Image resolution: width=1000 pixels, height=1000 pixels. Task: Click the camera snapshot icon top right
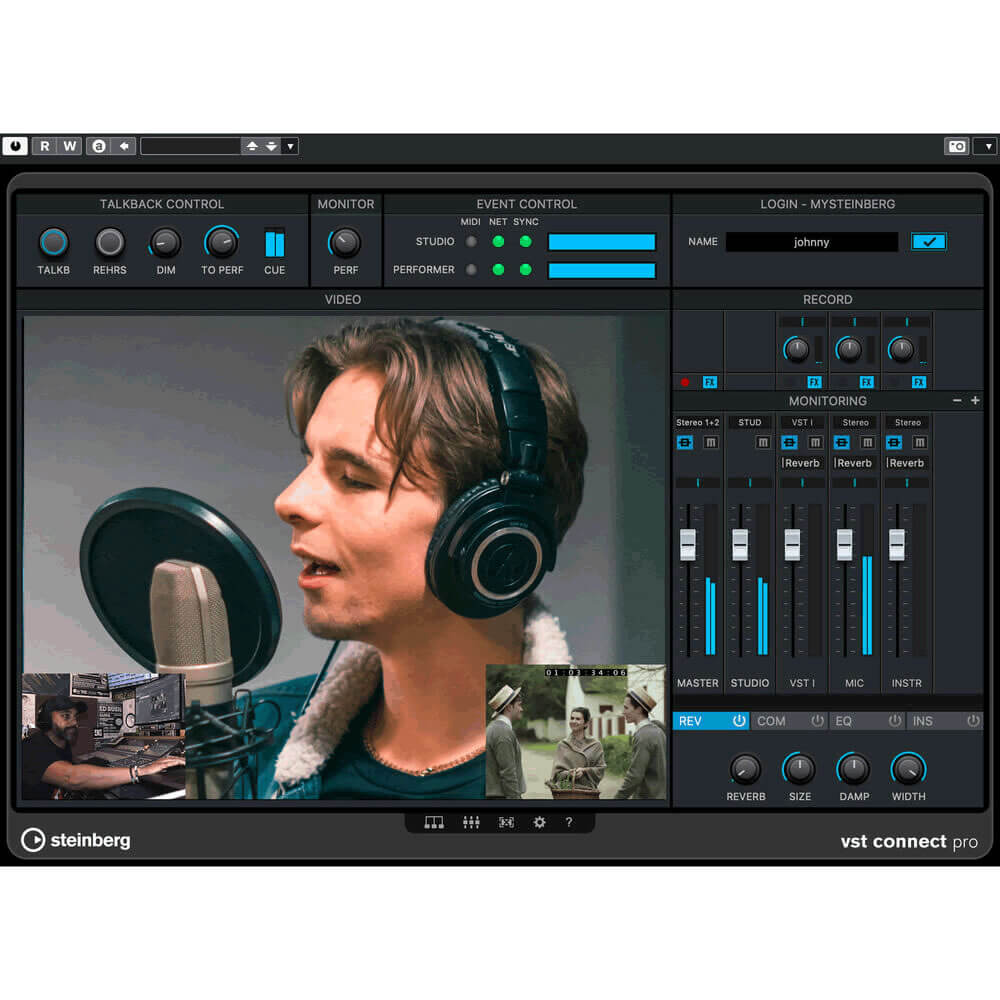(957, 145)
